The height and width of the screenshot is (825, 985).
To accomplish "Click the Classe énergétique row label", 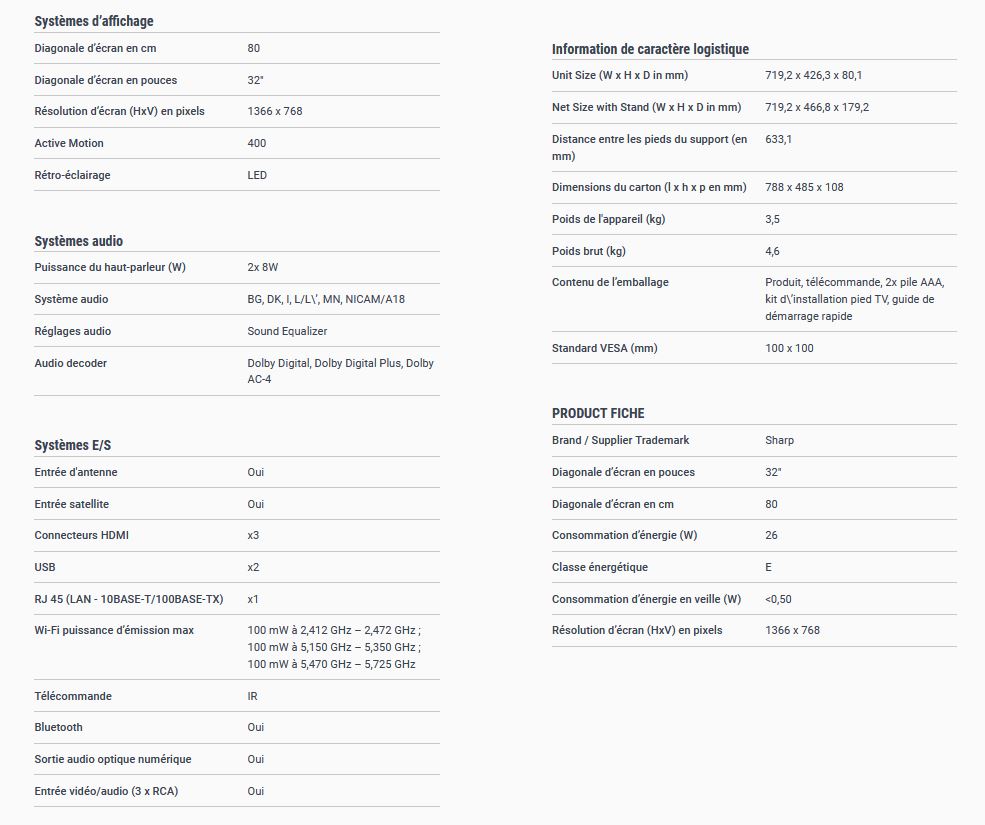I will [x=600, y=567].
